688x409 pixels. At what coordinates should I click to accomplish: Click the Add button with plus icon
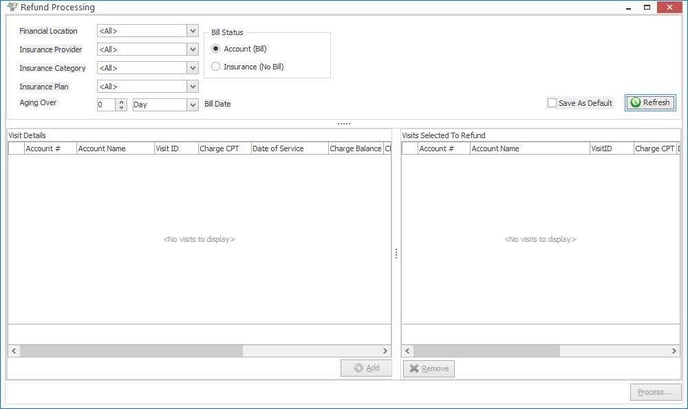[365, 369]
